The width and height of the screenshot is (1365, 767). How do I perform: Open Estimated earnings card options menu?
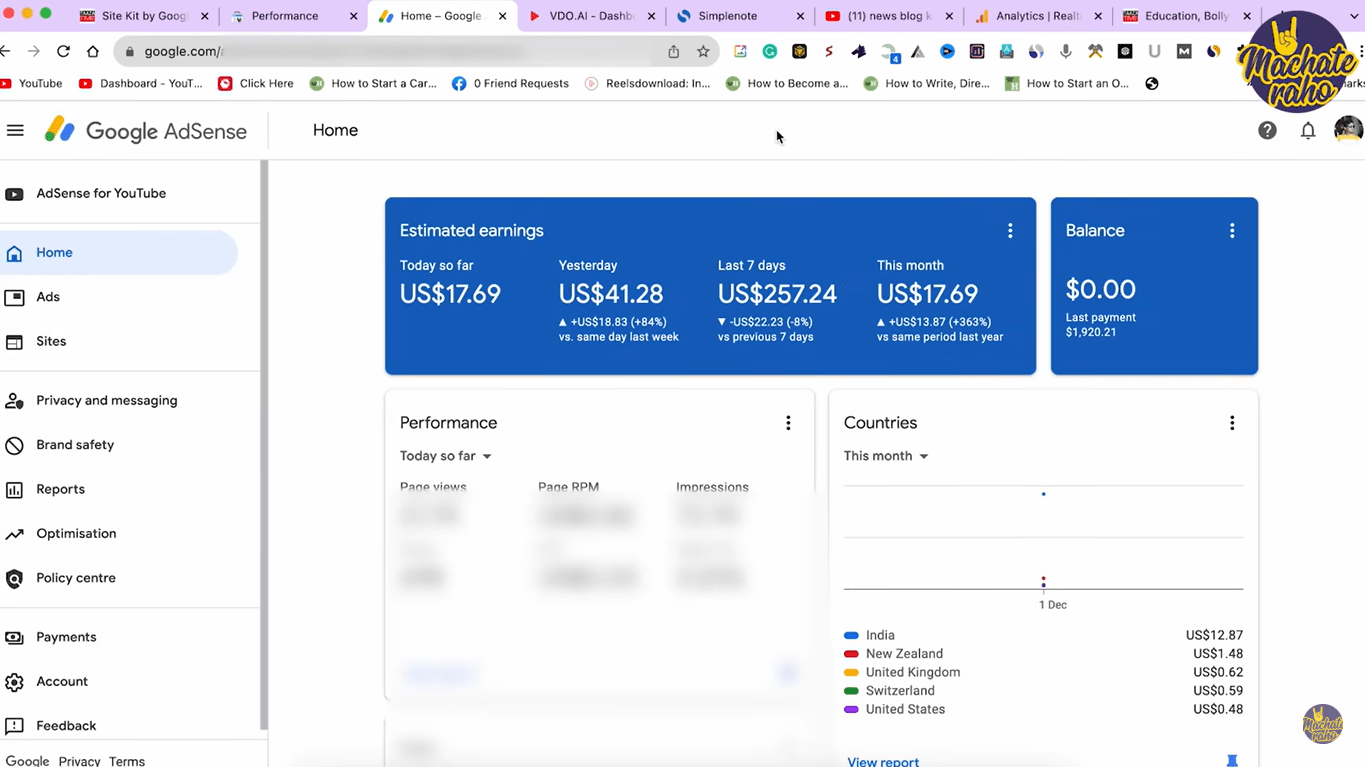coord(1010,231)
